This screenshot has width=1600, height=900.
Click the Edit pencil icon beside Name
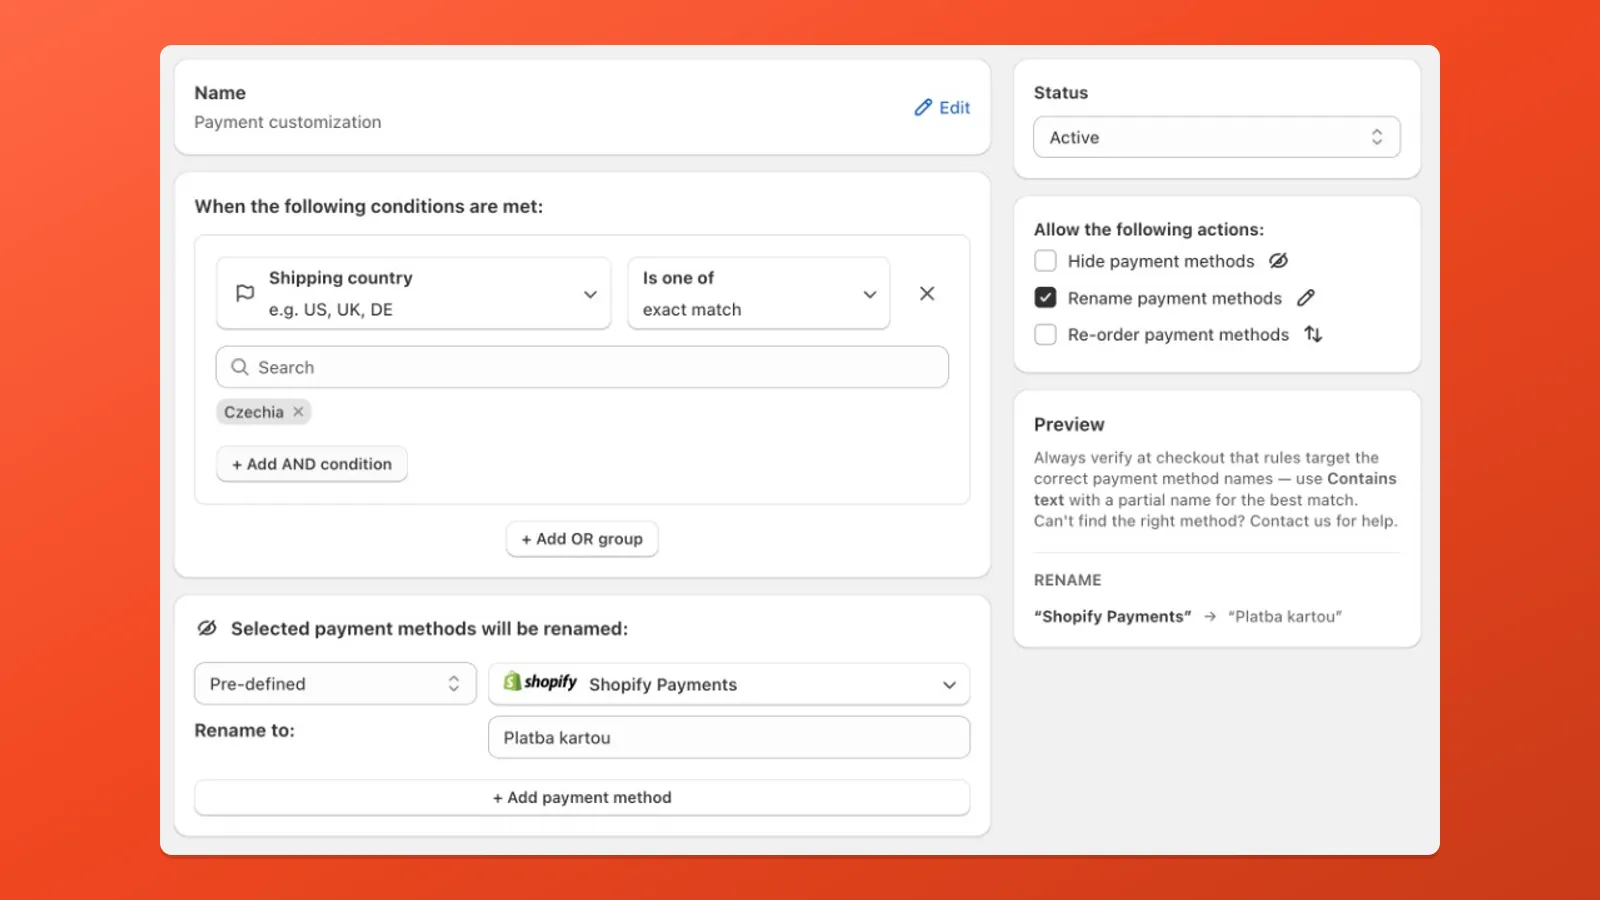pyautogui.click(x=921, y=107)
